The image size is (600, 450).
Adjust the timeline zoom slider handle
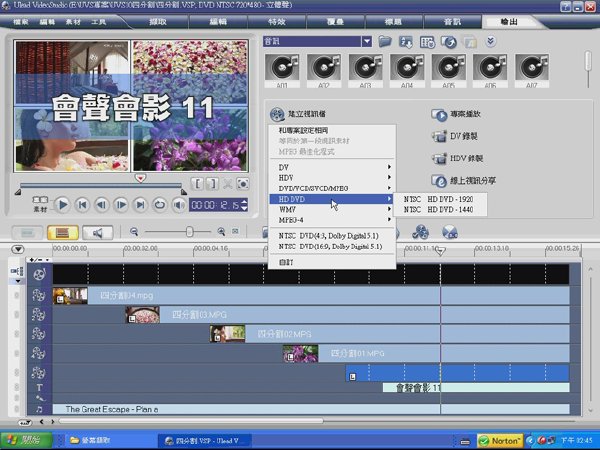tap(189, 232)
